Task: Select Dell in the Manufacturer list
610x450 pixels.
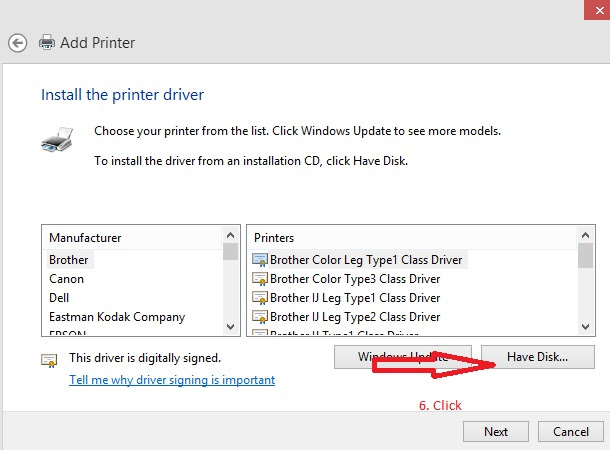Action: (x=59, y=298)
